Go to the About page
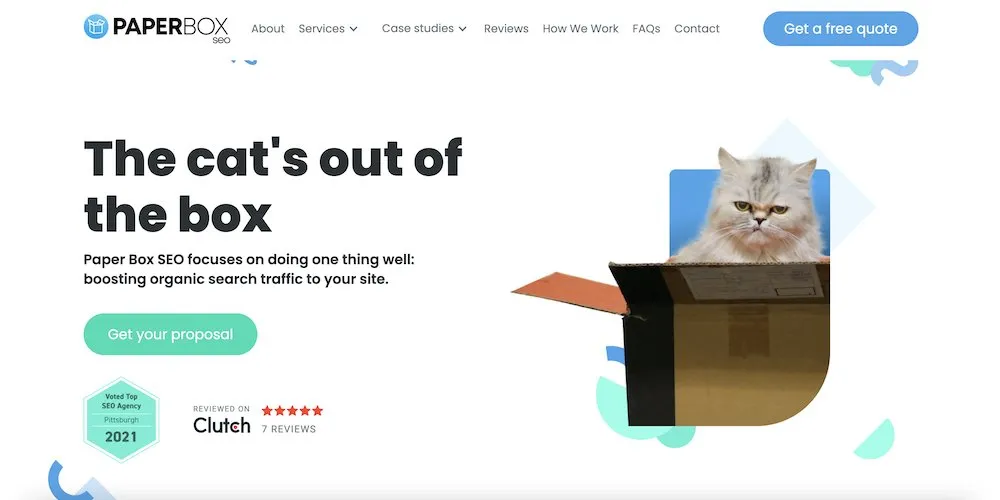This screenshot has height=500, width=1000. pos(268,29)
